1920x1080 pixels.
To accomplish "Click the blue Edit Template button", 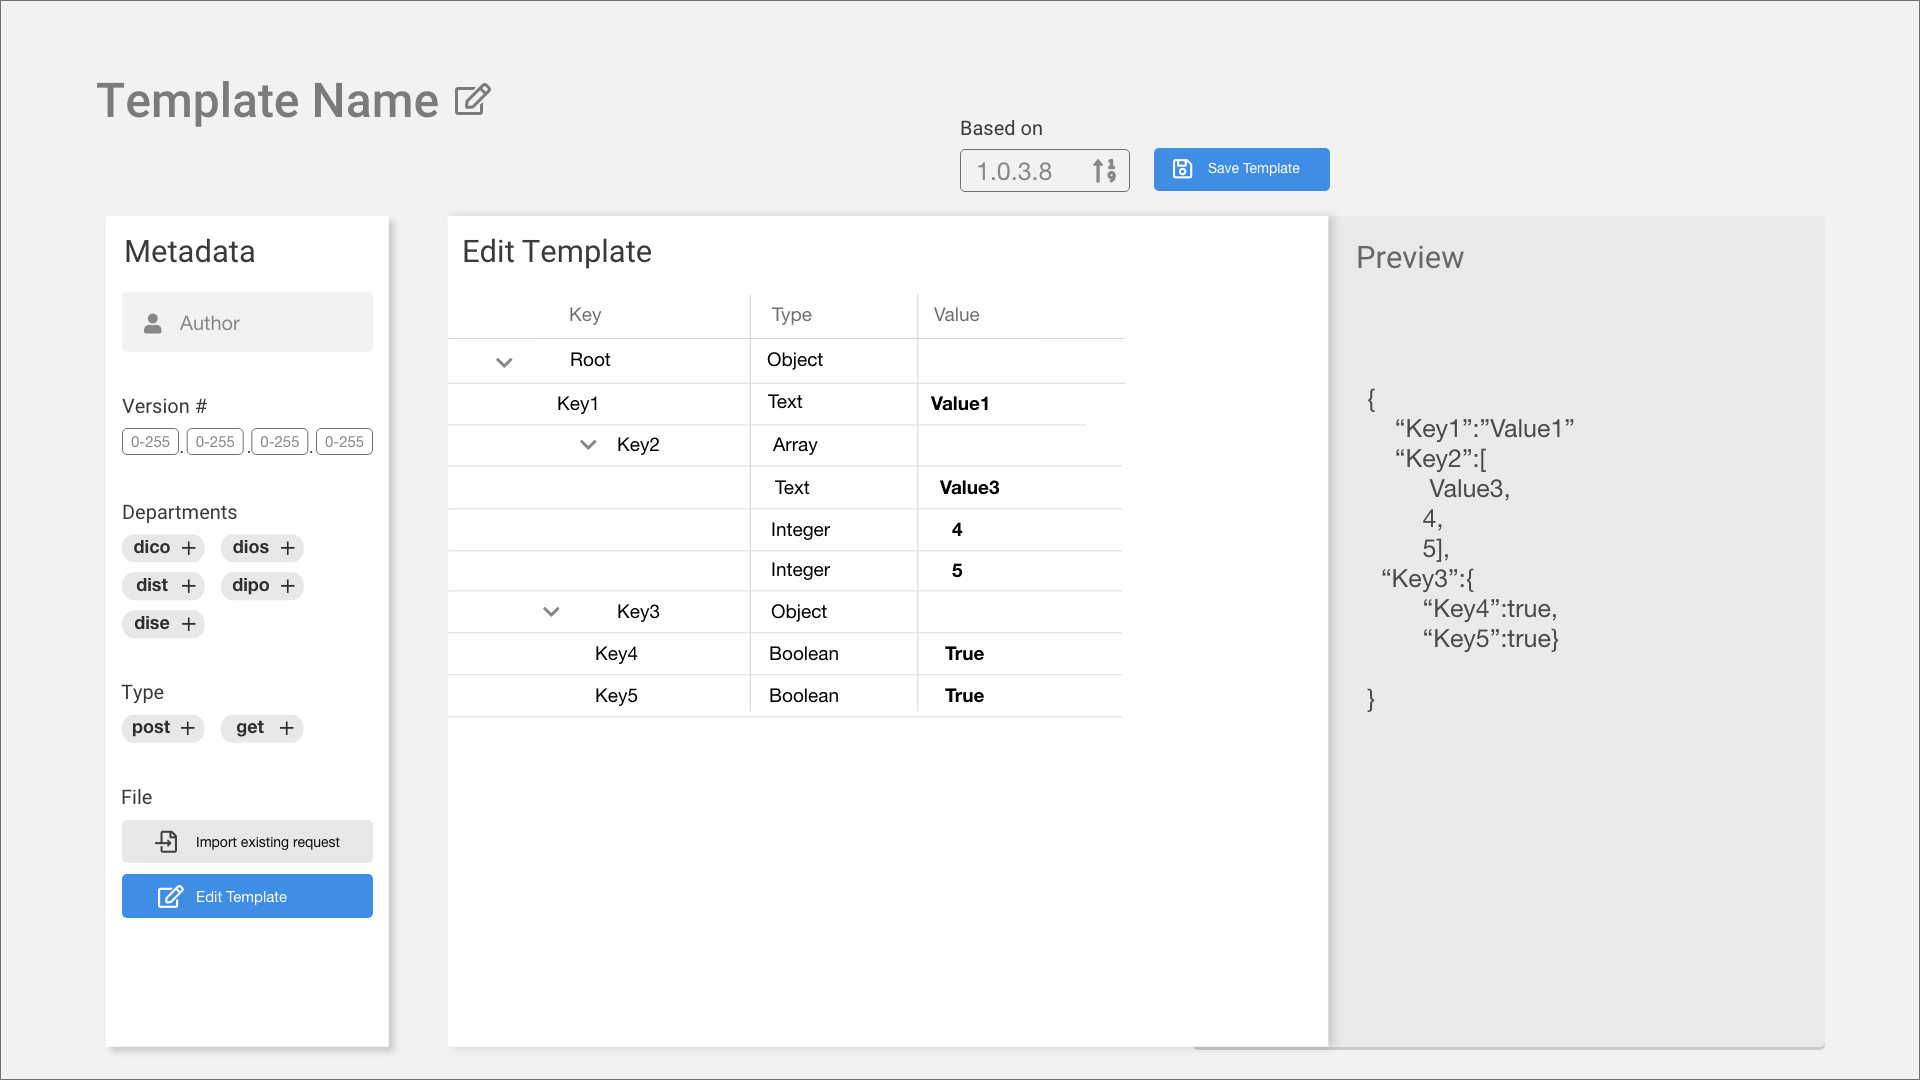I will pyautogui.click(x=247, y=896).
